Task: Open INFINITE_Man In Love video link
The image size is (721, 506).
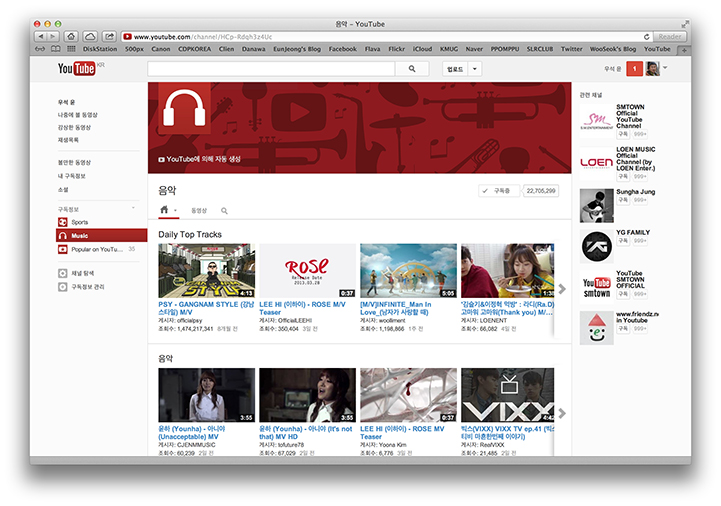Action: click(395, 308)
